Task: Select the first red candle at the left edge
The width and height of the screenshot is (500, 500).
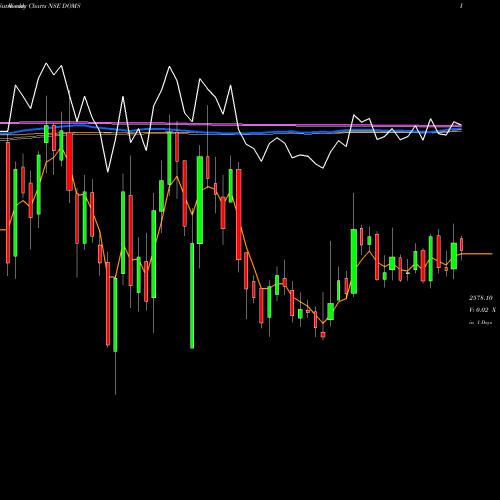Action: (x=8, y=203)
